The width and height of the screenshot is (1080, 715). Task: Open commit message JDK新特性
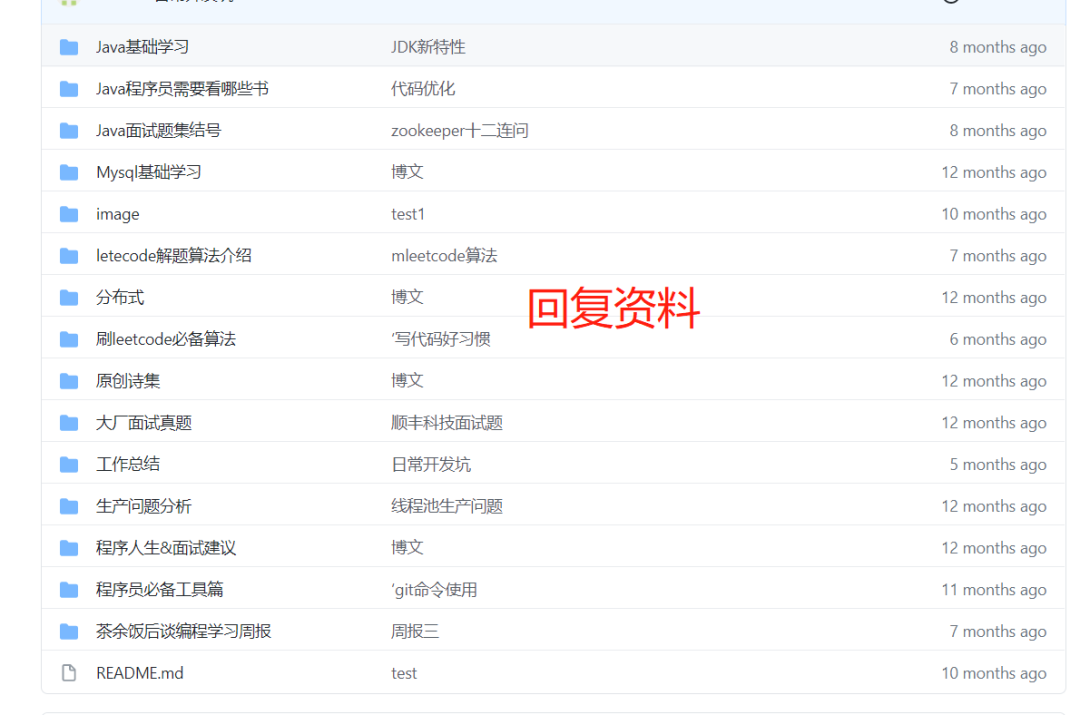(x=428, y=47)
